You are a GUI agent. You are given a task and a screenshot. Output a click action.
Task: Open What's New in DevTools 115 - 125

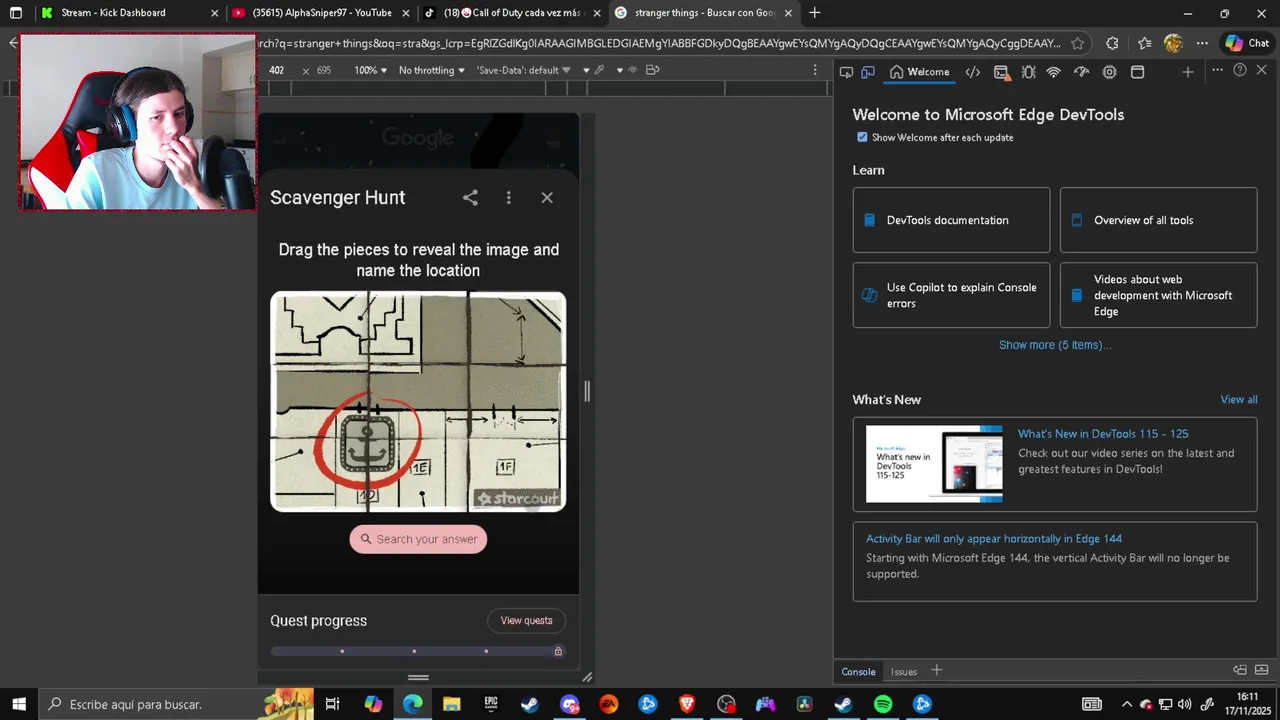pyautogui.click(x=1103, y=434)
